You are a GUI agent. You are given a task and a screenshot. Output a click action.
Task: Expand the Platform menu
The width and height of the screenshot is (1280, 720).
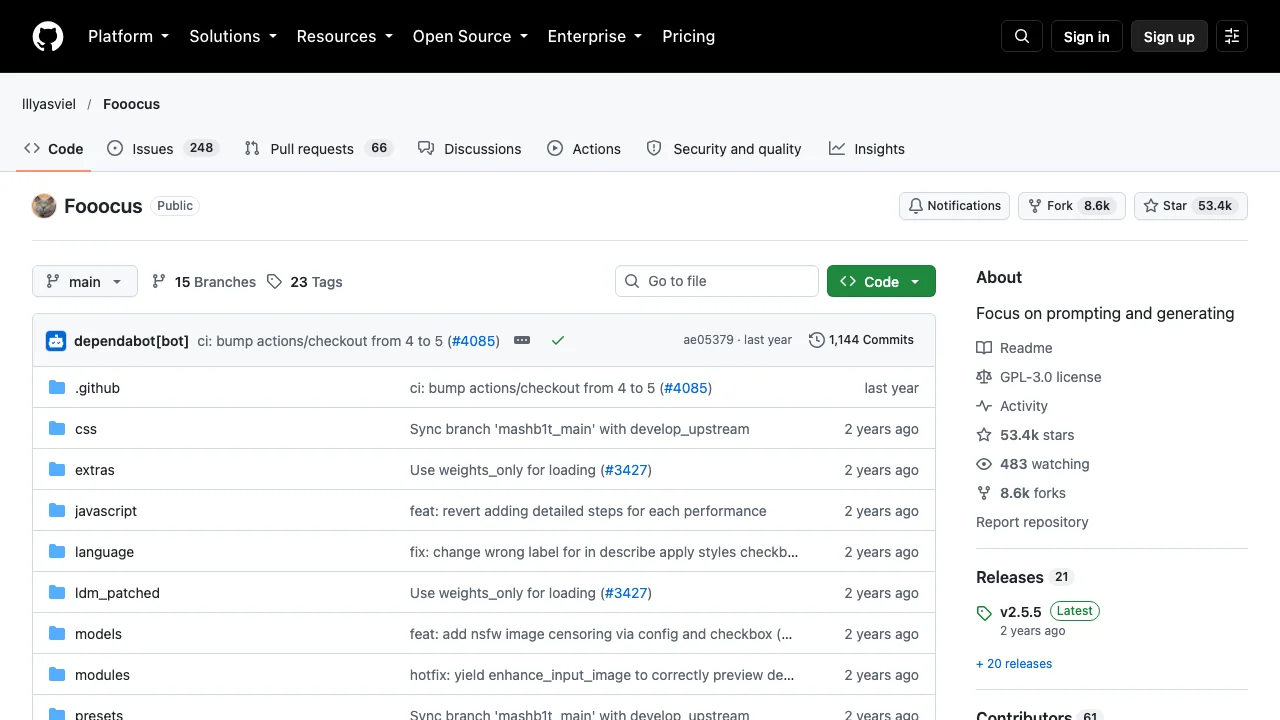click(x=128, y=36)
